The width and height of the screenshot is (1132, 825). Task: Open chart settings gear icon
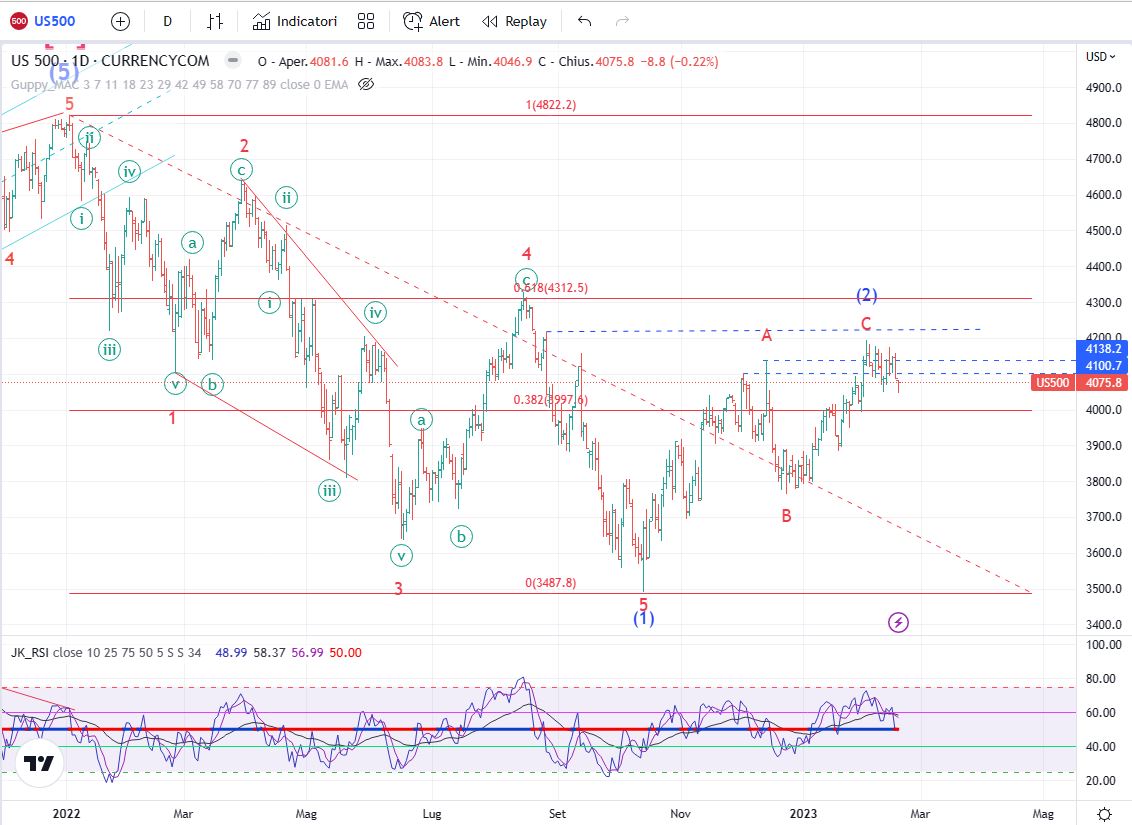1105,814
